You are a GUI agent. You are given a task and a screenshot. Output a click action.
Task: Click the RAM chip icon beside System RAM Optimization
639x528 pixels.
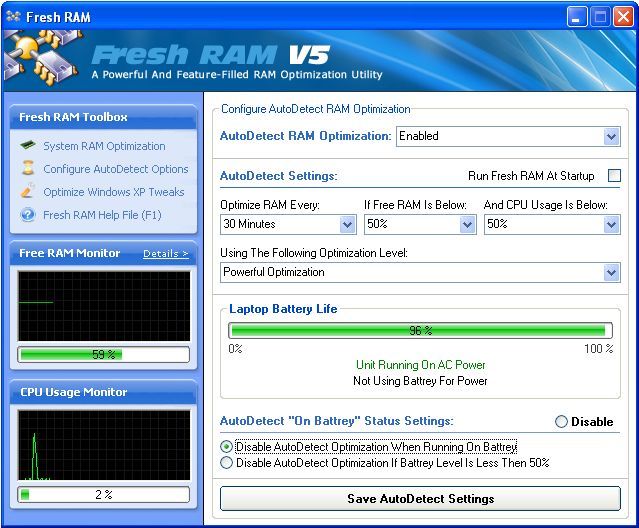click(28, 145)
